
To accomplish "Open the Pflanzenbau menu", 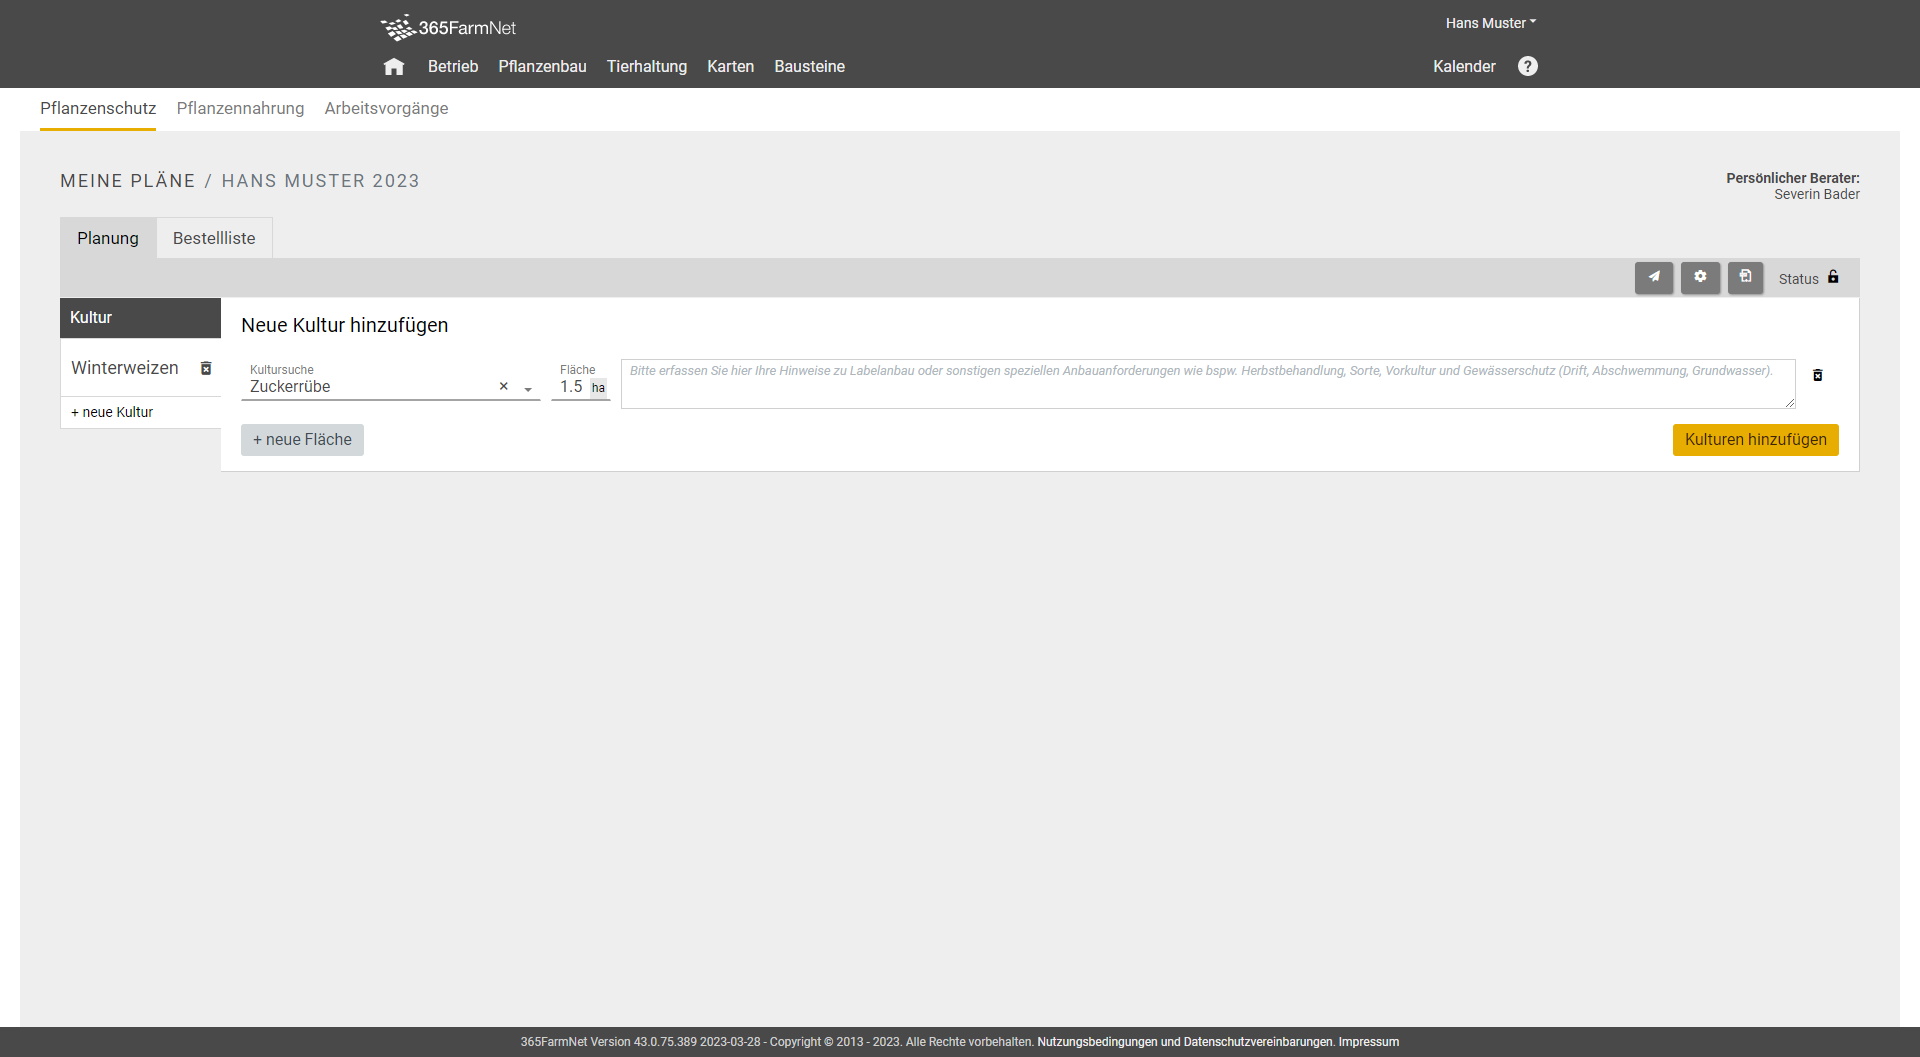I will pyautogui.click(x=542, y=67).
